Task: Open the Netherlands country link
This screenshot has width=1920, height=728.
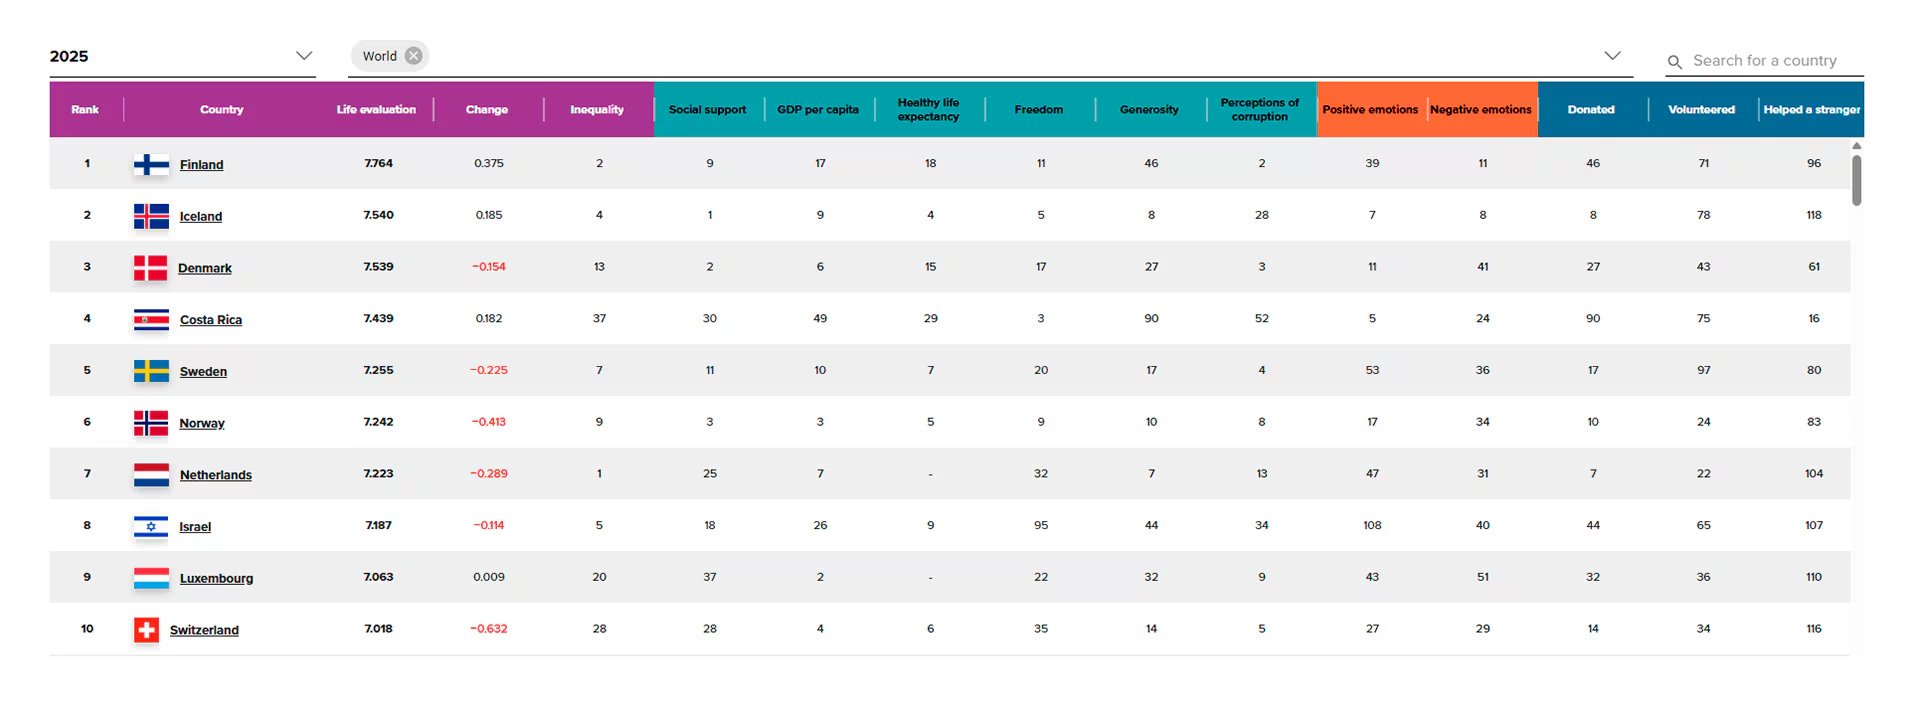Action: pos(216,475)
